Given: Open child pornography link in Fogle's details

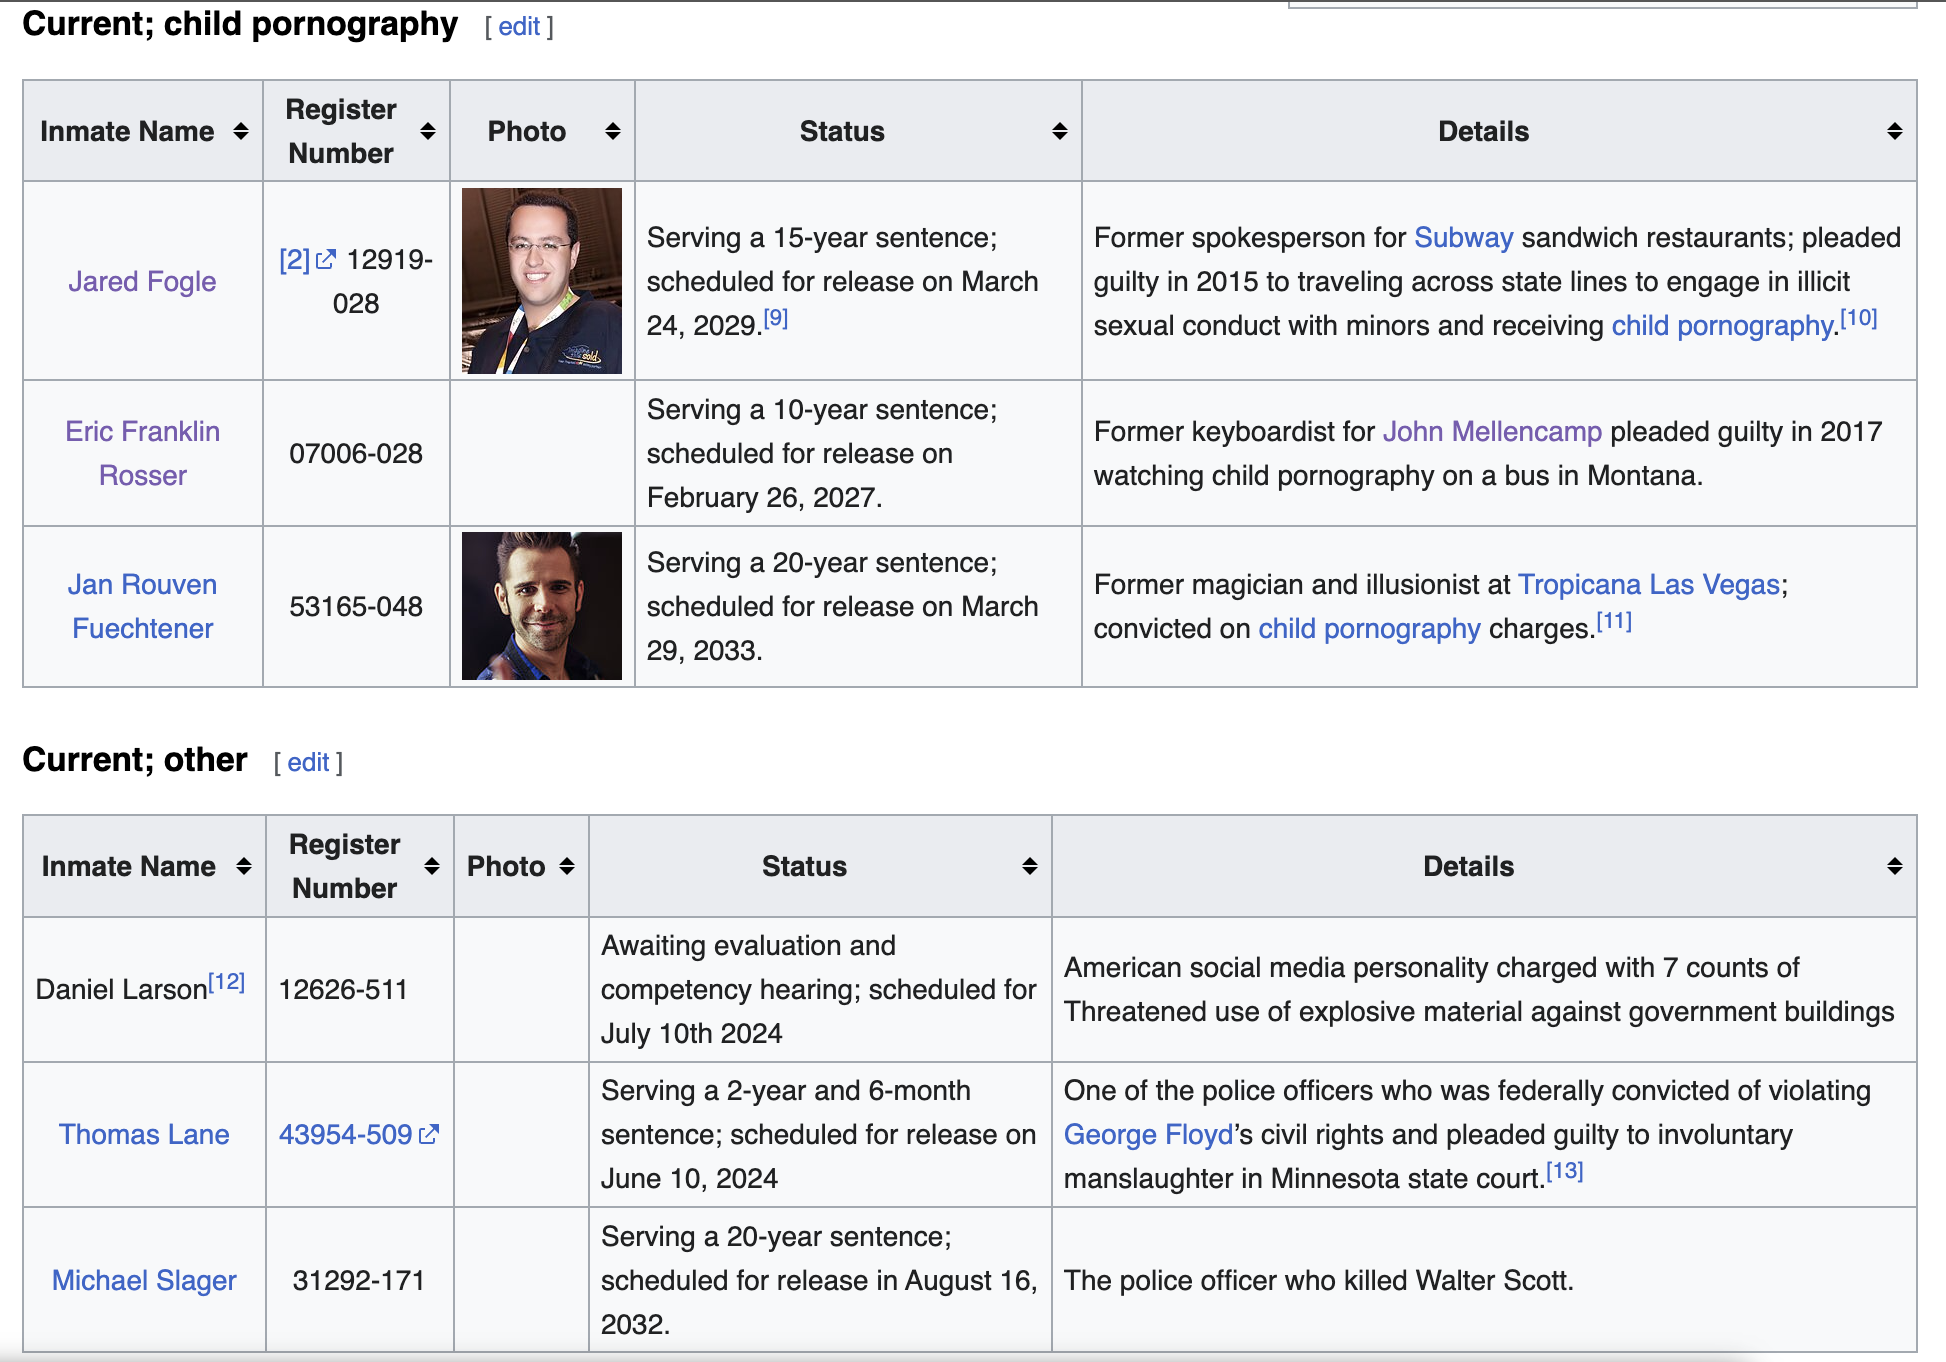Looking at the screenshot, I should [1722, 325].
